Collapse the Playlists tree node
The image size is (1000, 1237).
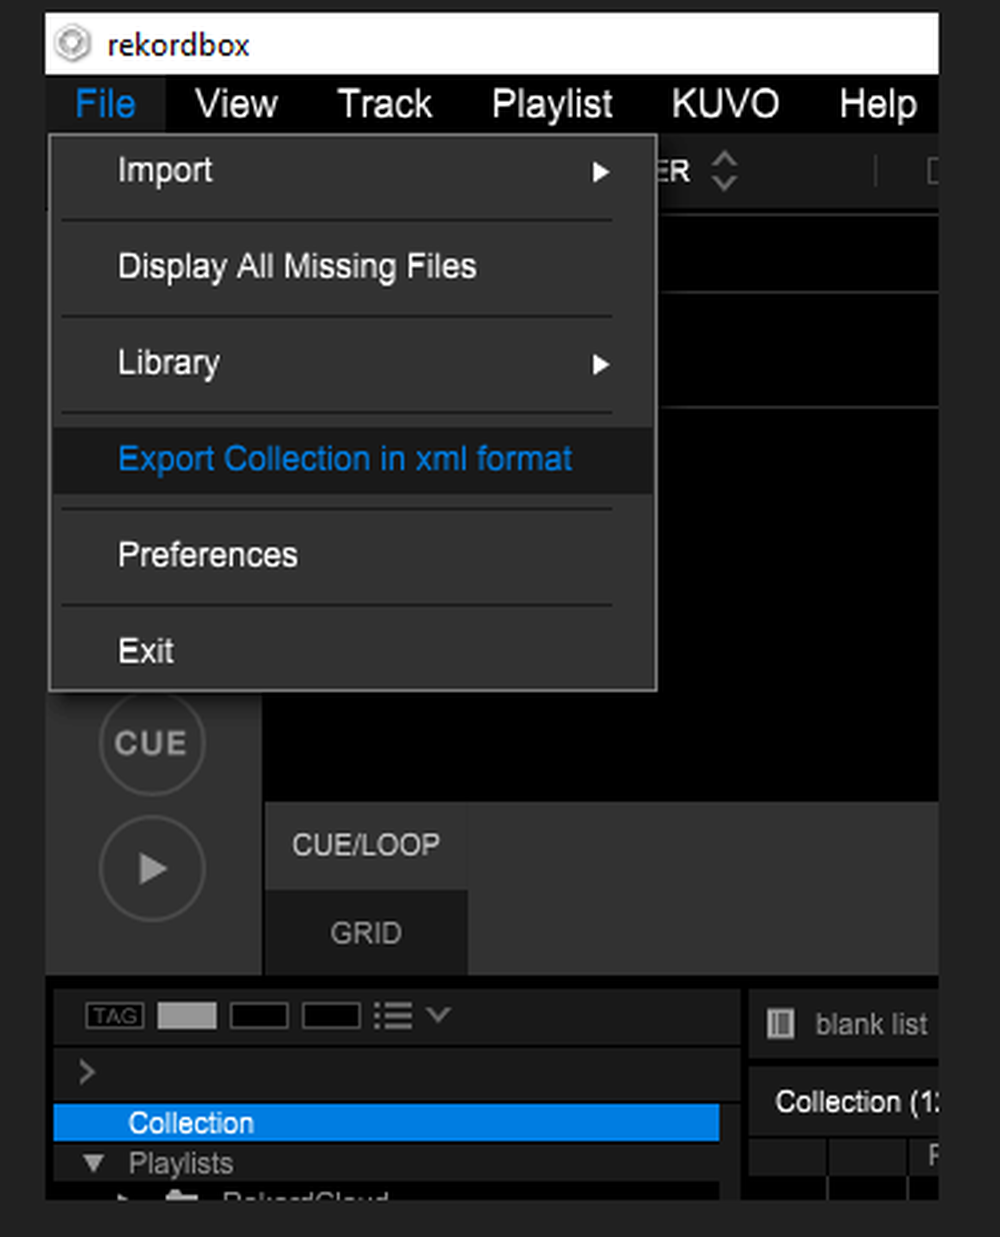point(94,1164)
